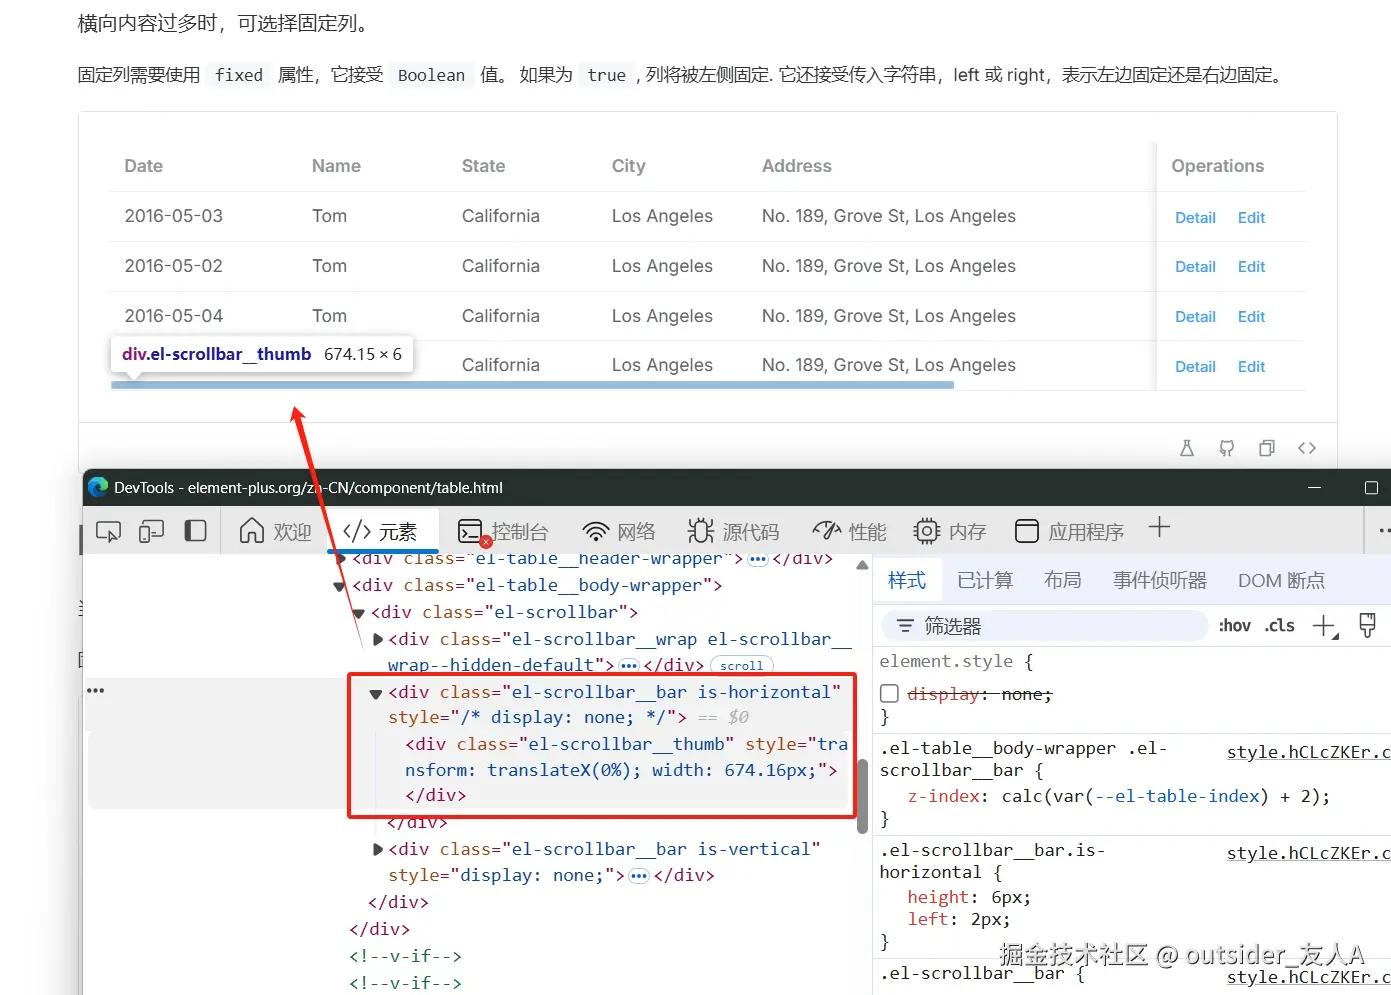Open style link for is-horizontal rule
This screenshot has width=1391, height=995.
click(x=1308, y=853)
